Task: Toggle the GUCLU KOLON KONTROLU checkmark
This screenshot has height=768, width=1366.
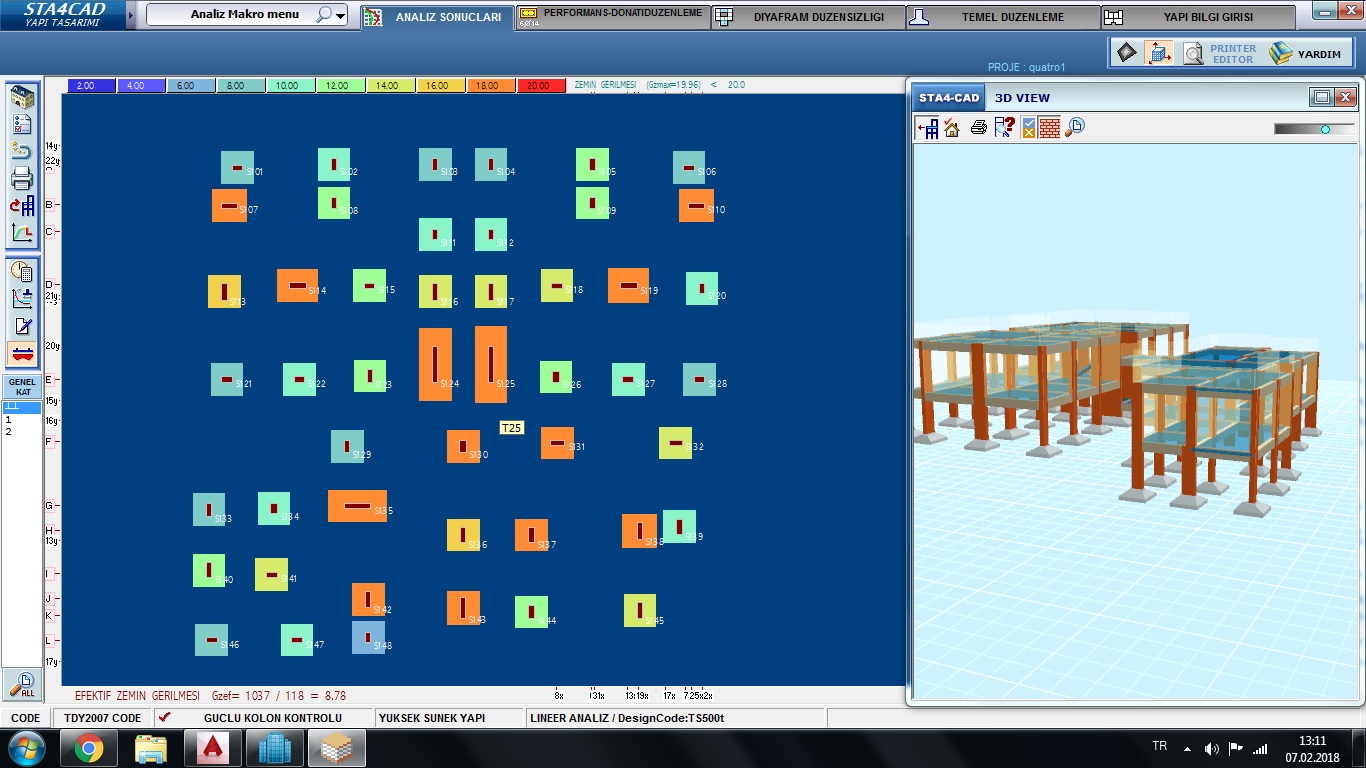Action: 165,718
